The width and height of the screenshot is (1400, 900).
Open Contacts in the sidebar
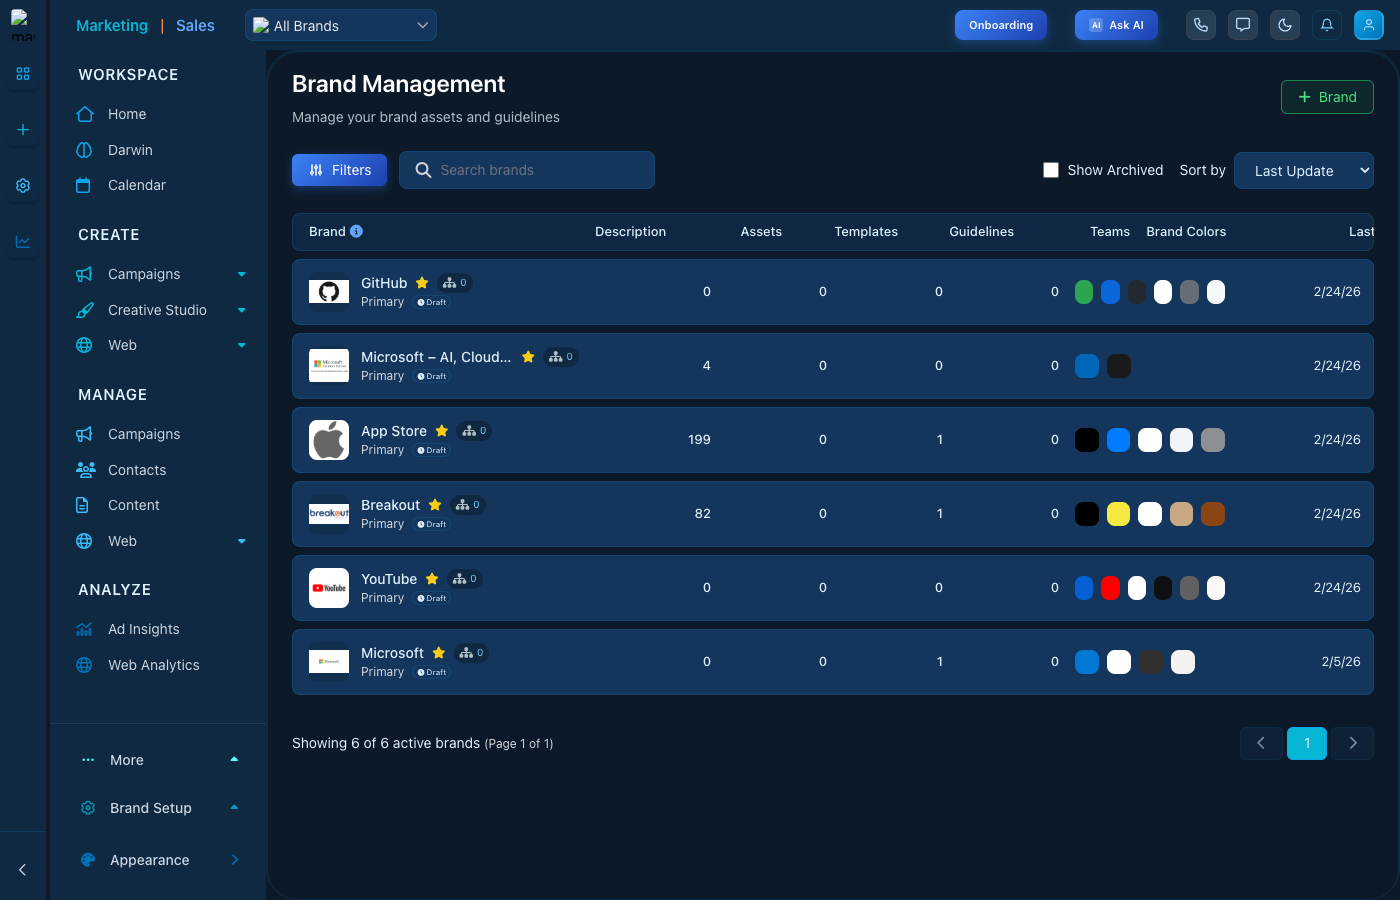pyautogui.click(x=137, y=470)
